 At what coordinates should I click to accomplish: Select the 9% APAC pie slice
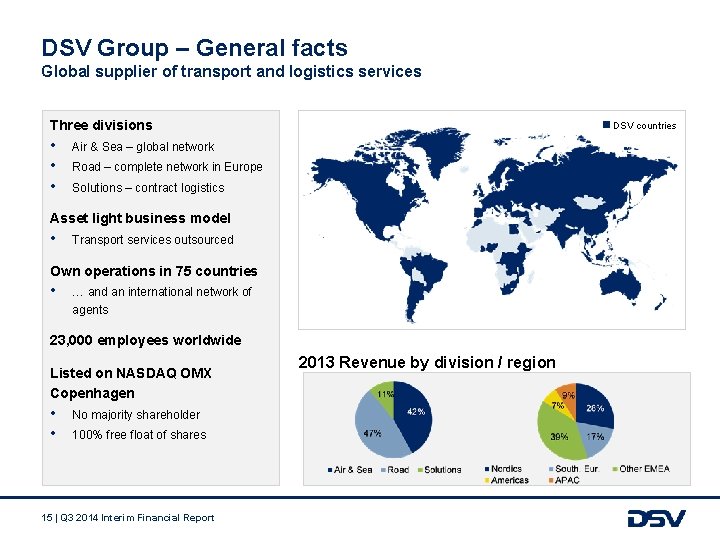[568, 396]
